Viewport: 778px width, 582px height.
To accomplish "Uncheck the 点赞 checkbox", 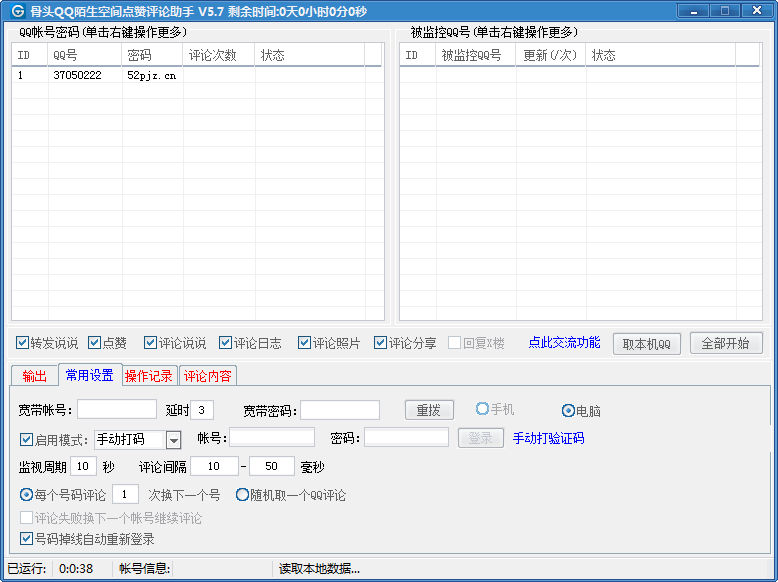I will click(95, 343).
